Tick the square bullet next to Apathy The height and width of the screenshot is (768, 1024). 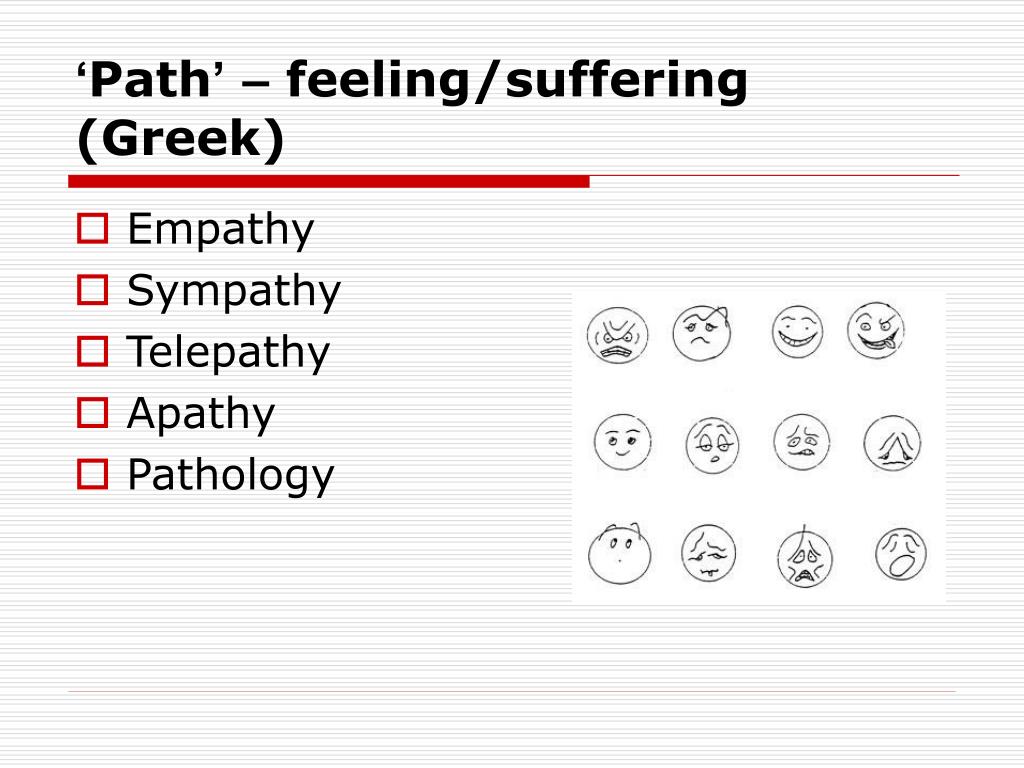coord(92,413)
